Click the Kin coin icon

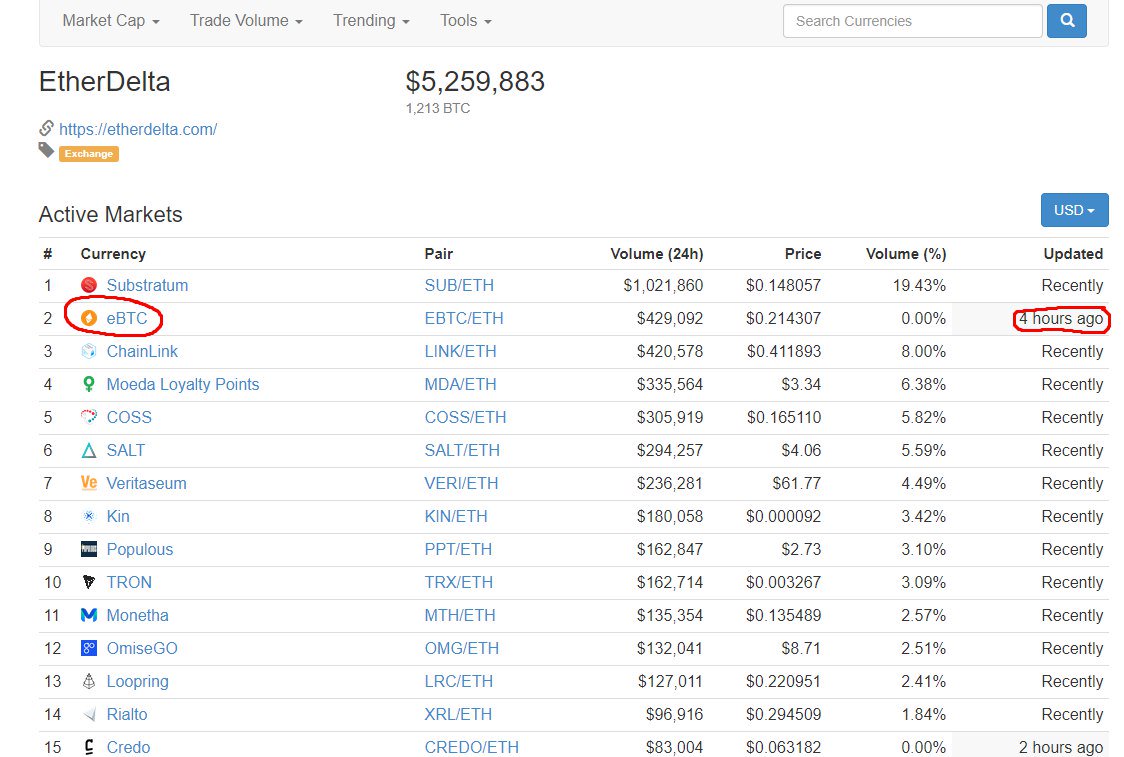coord(89,516)
